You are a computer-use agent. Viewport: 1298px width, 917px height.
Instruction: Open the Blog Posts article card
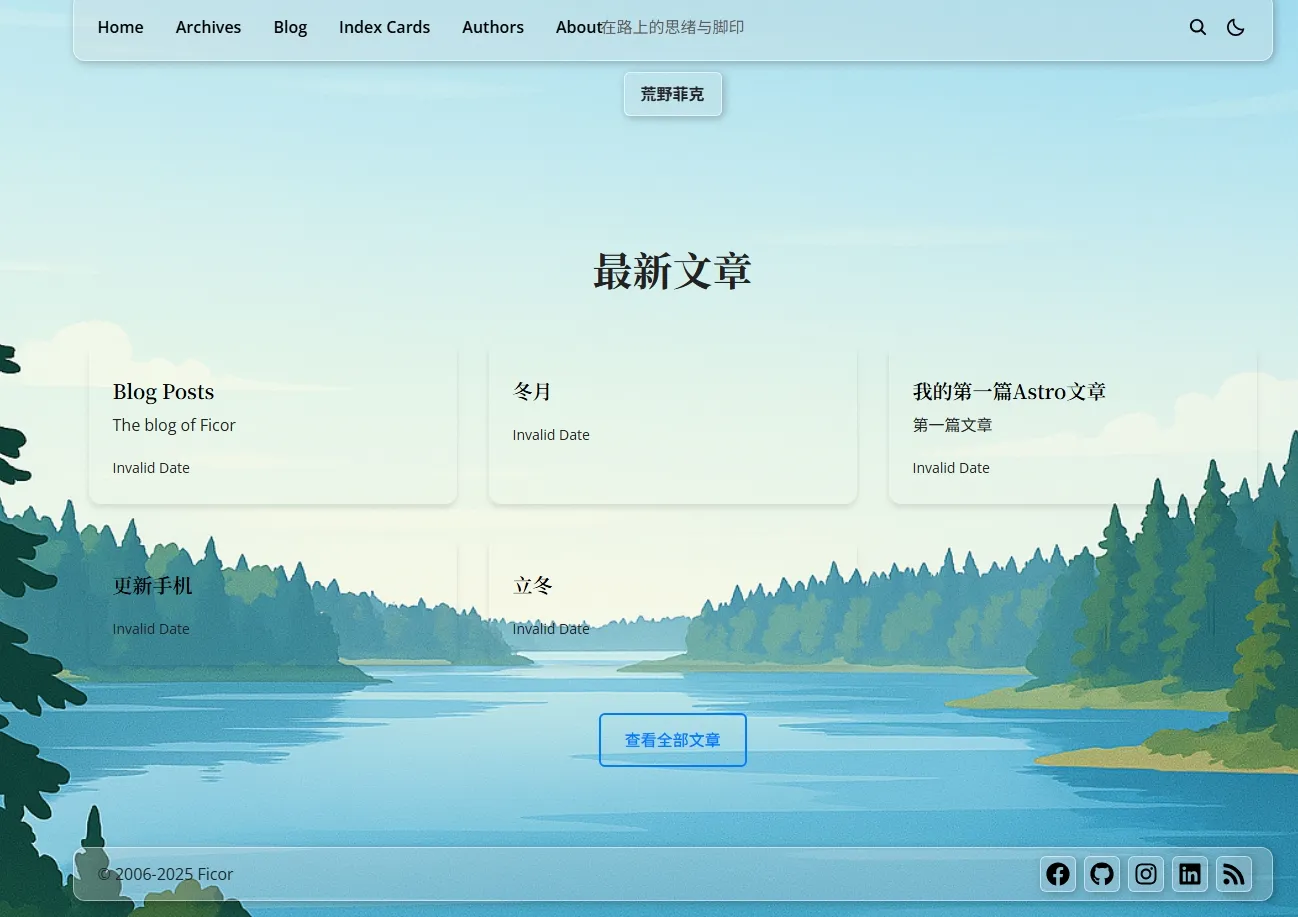pos(272,426)
